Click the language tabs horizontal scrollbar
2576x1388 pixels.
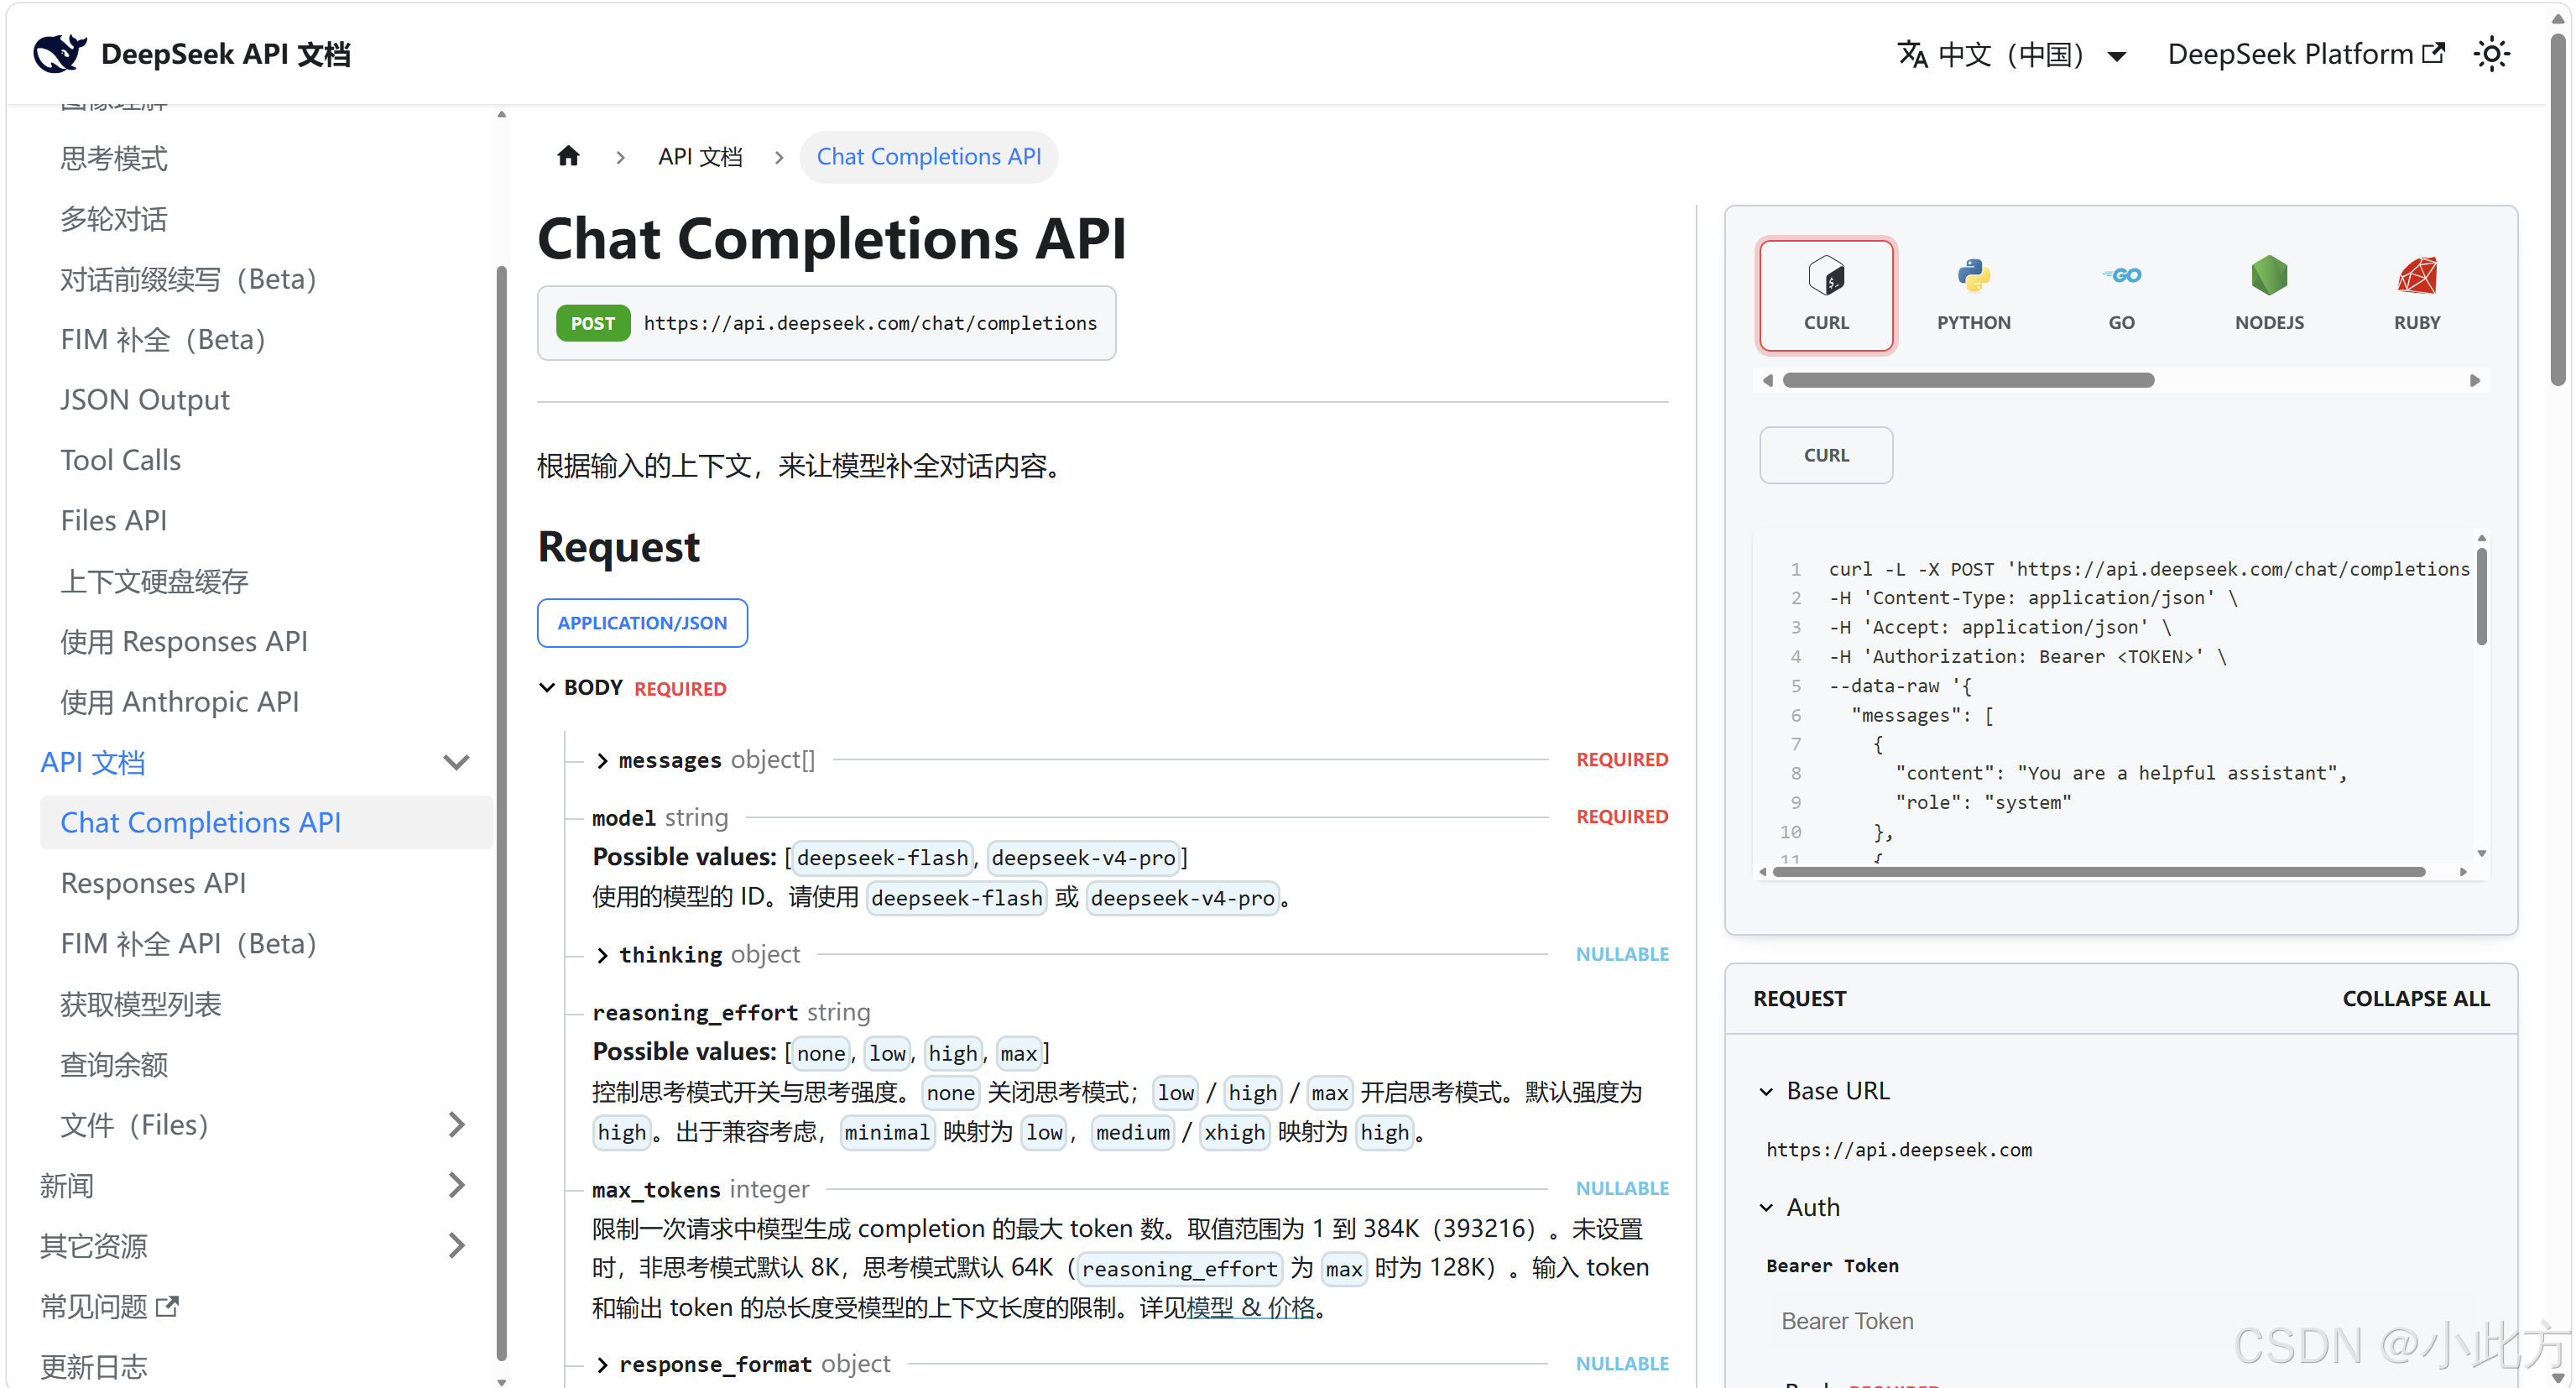(1968, 380)
